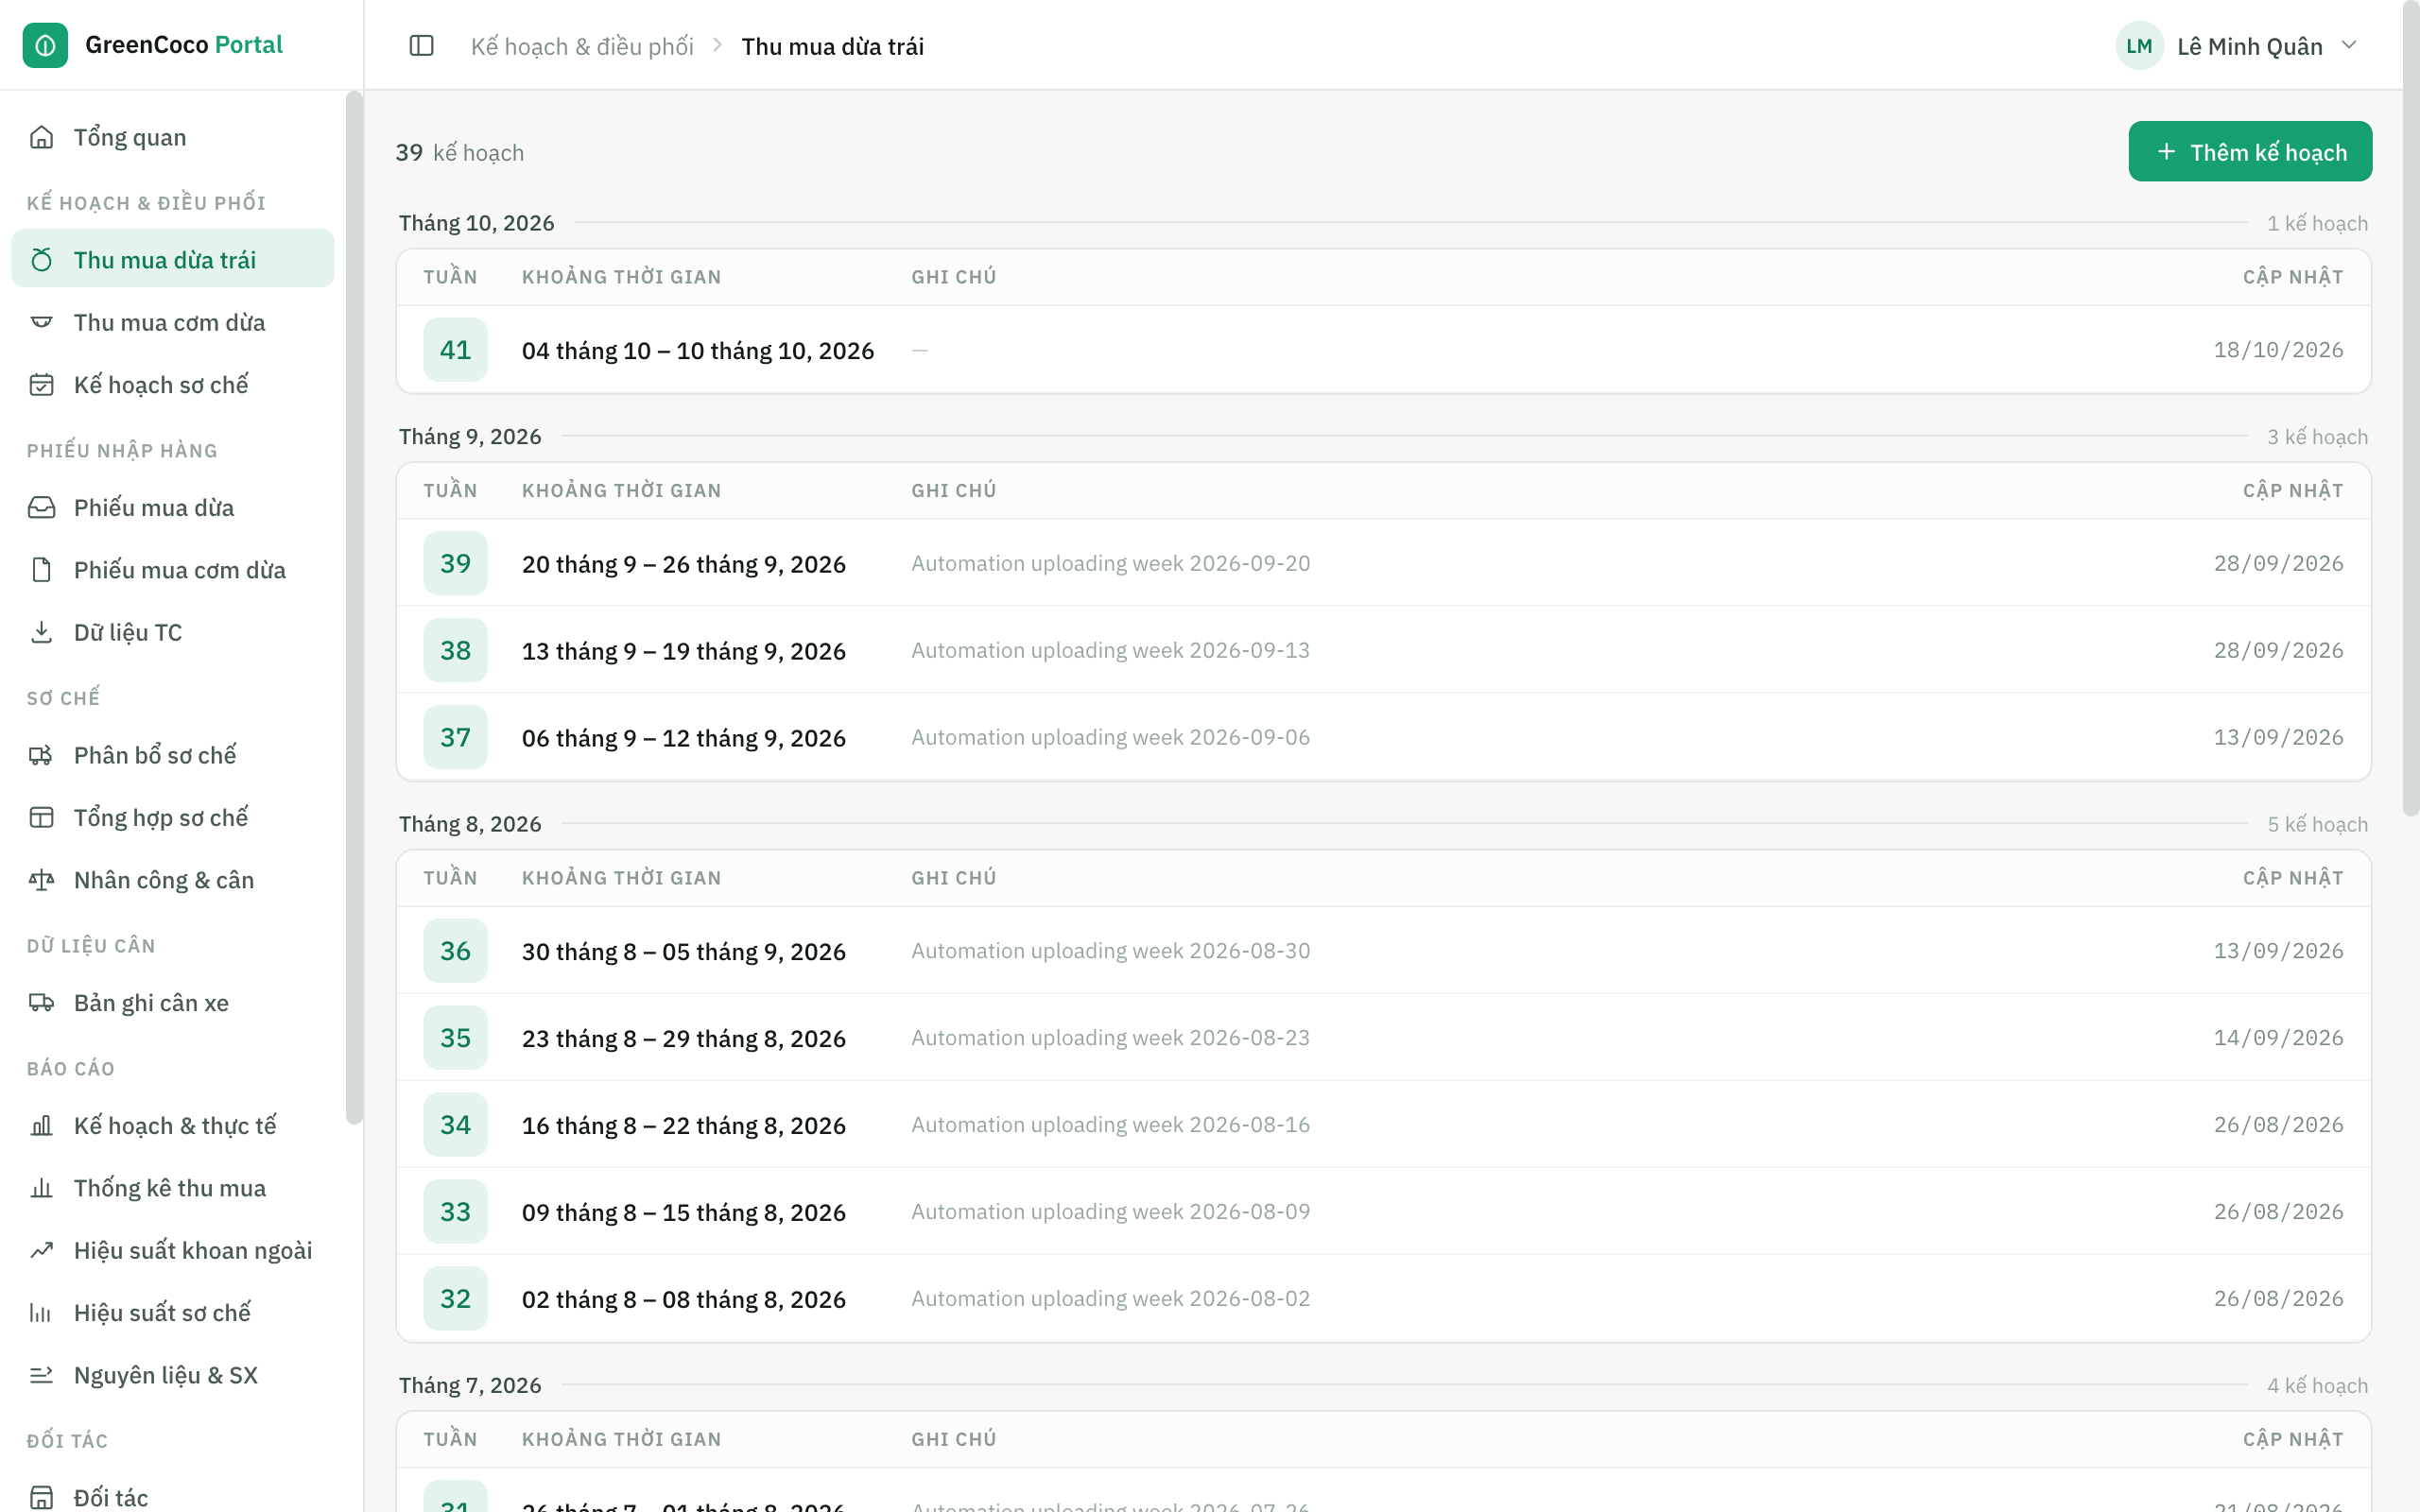Click text '02 tháng 8 – 08 tháng 8, 2026'
Screen dimensions: 2420x1512
coord(684,1299)
